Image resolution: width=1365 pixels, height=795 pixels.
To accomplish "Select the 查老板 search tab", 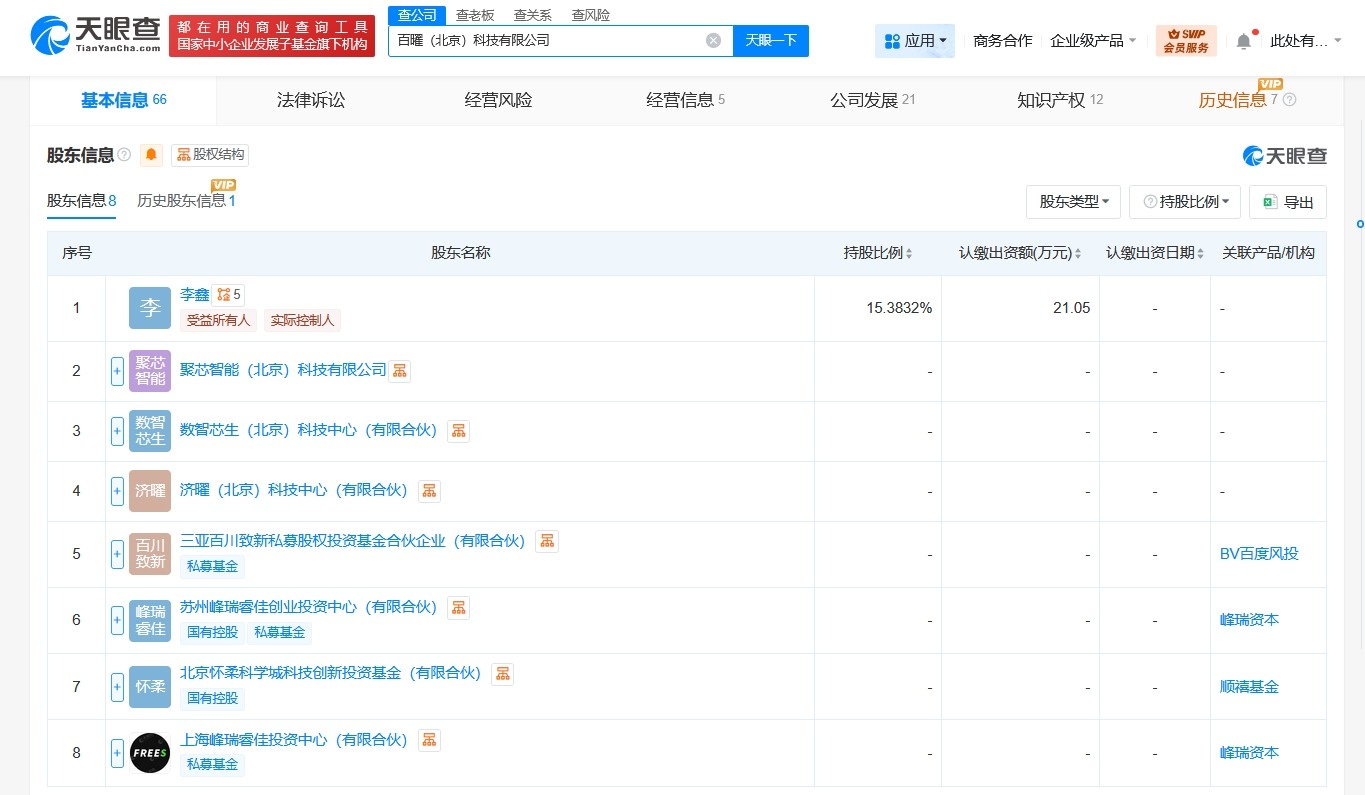I will pos(474,15).
